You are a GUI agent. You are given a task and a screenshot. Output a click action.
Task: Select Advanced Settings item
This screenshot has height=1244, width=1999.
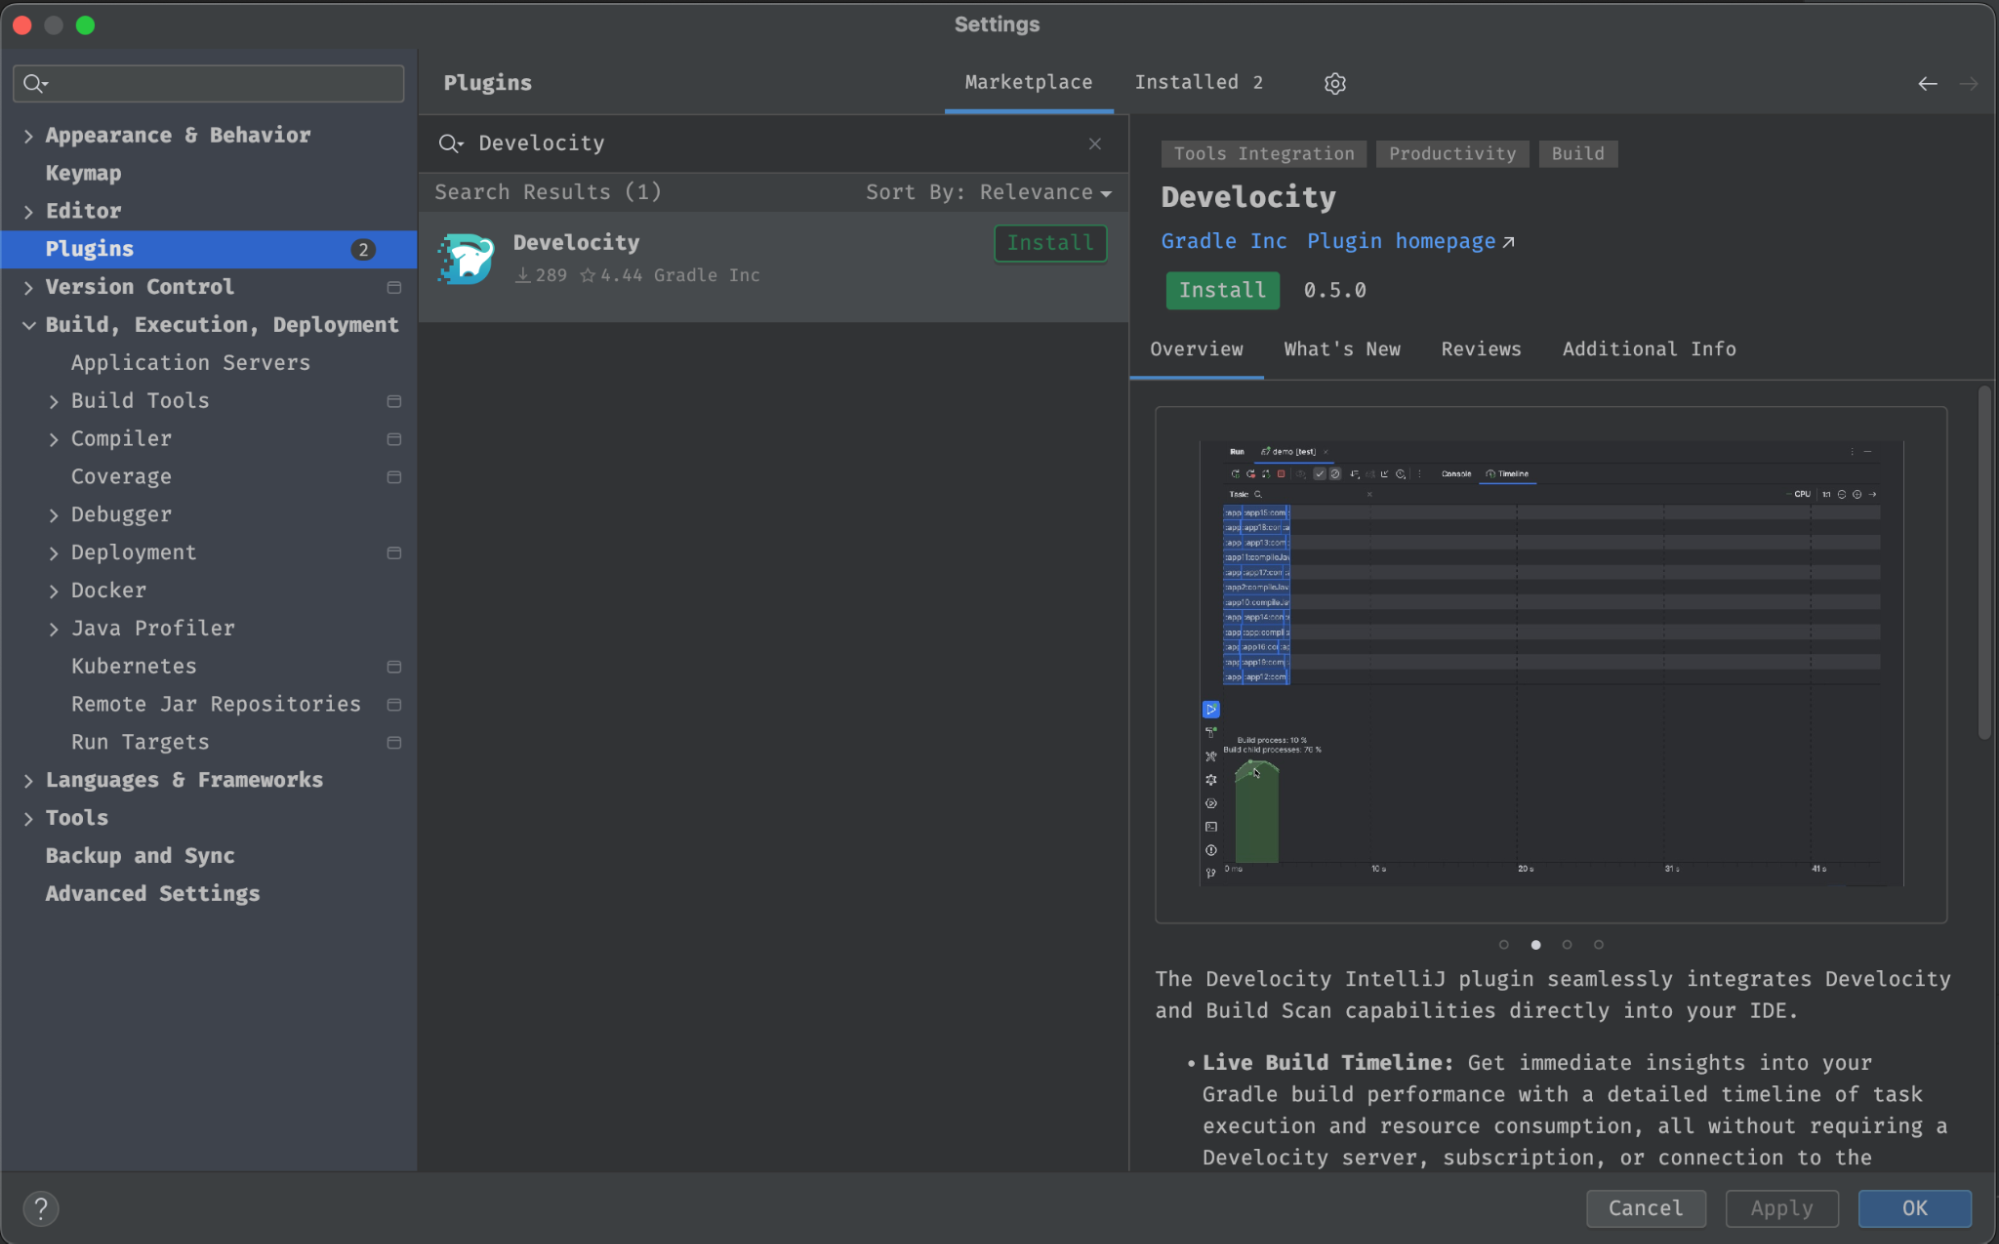click(x=208, y=895)
